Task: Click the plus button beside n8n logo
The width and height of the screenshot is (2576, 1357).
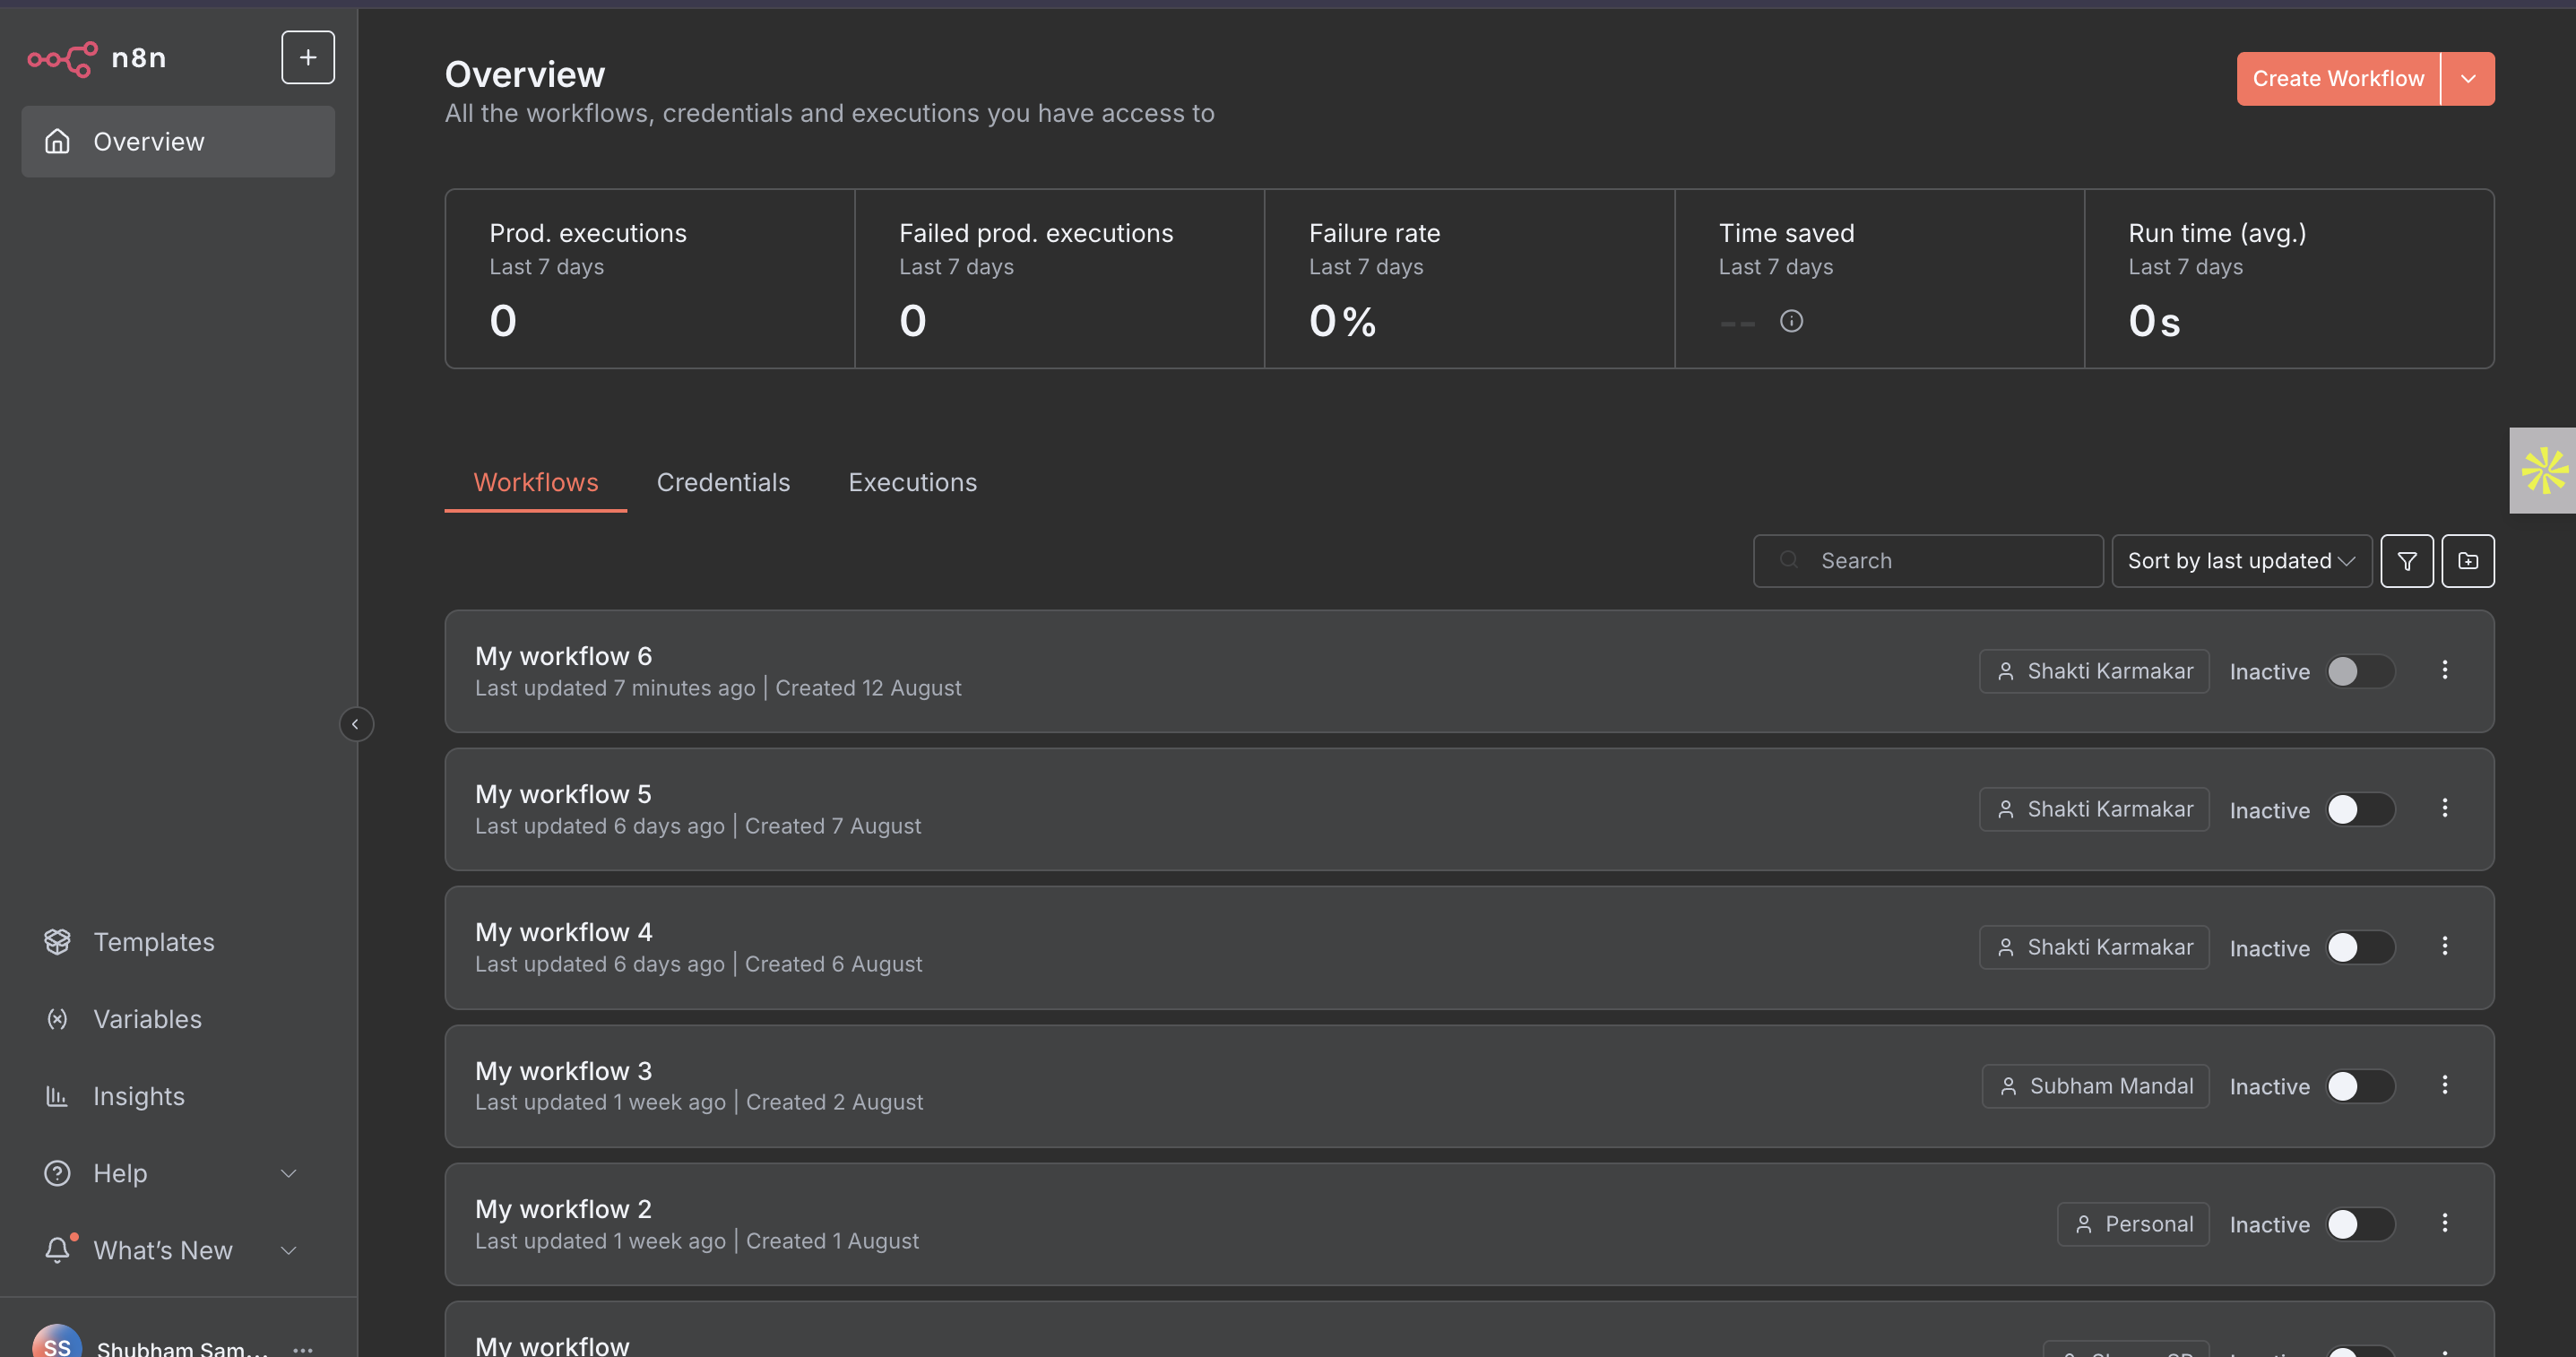Action: click(x=308, y=58)
